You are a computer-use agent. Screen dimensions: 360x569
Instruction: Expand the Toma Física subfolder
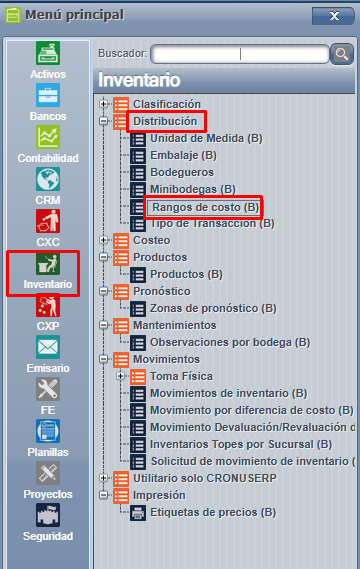[x=121, y=376]
